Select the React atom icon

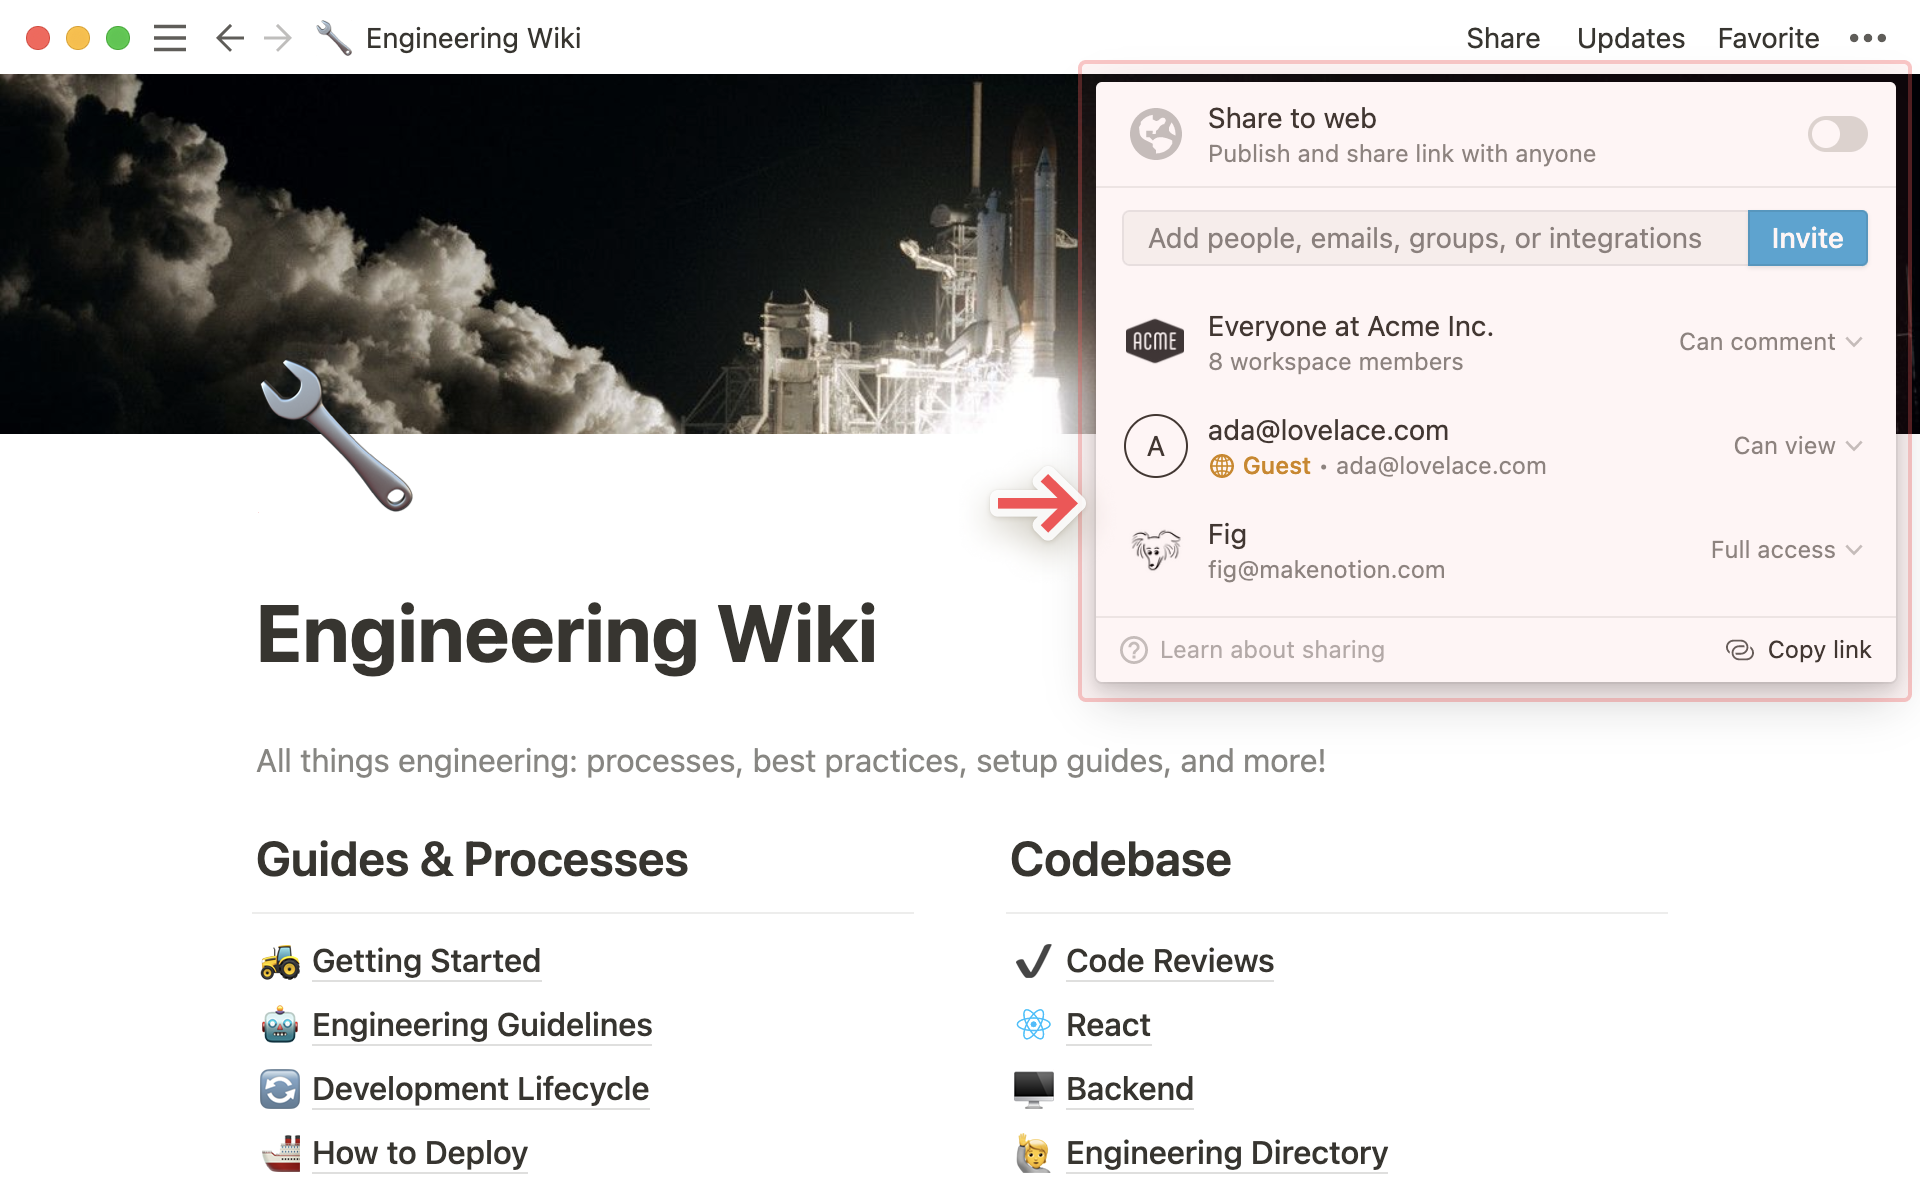tap(1033, 1025)
